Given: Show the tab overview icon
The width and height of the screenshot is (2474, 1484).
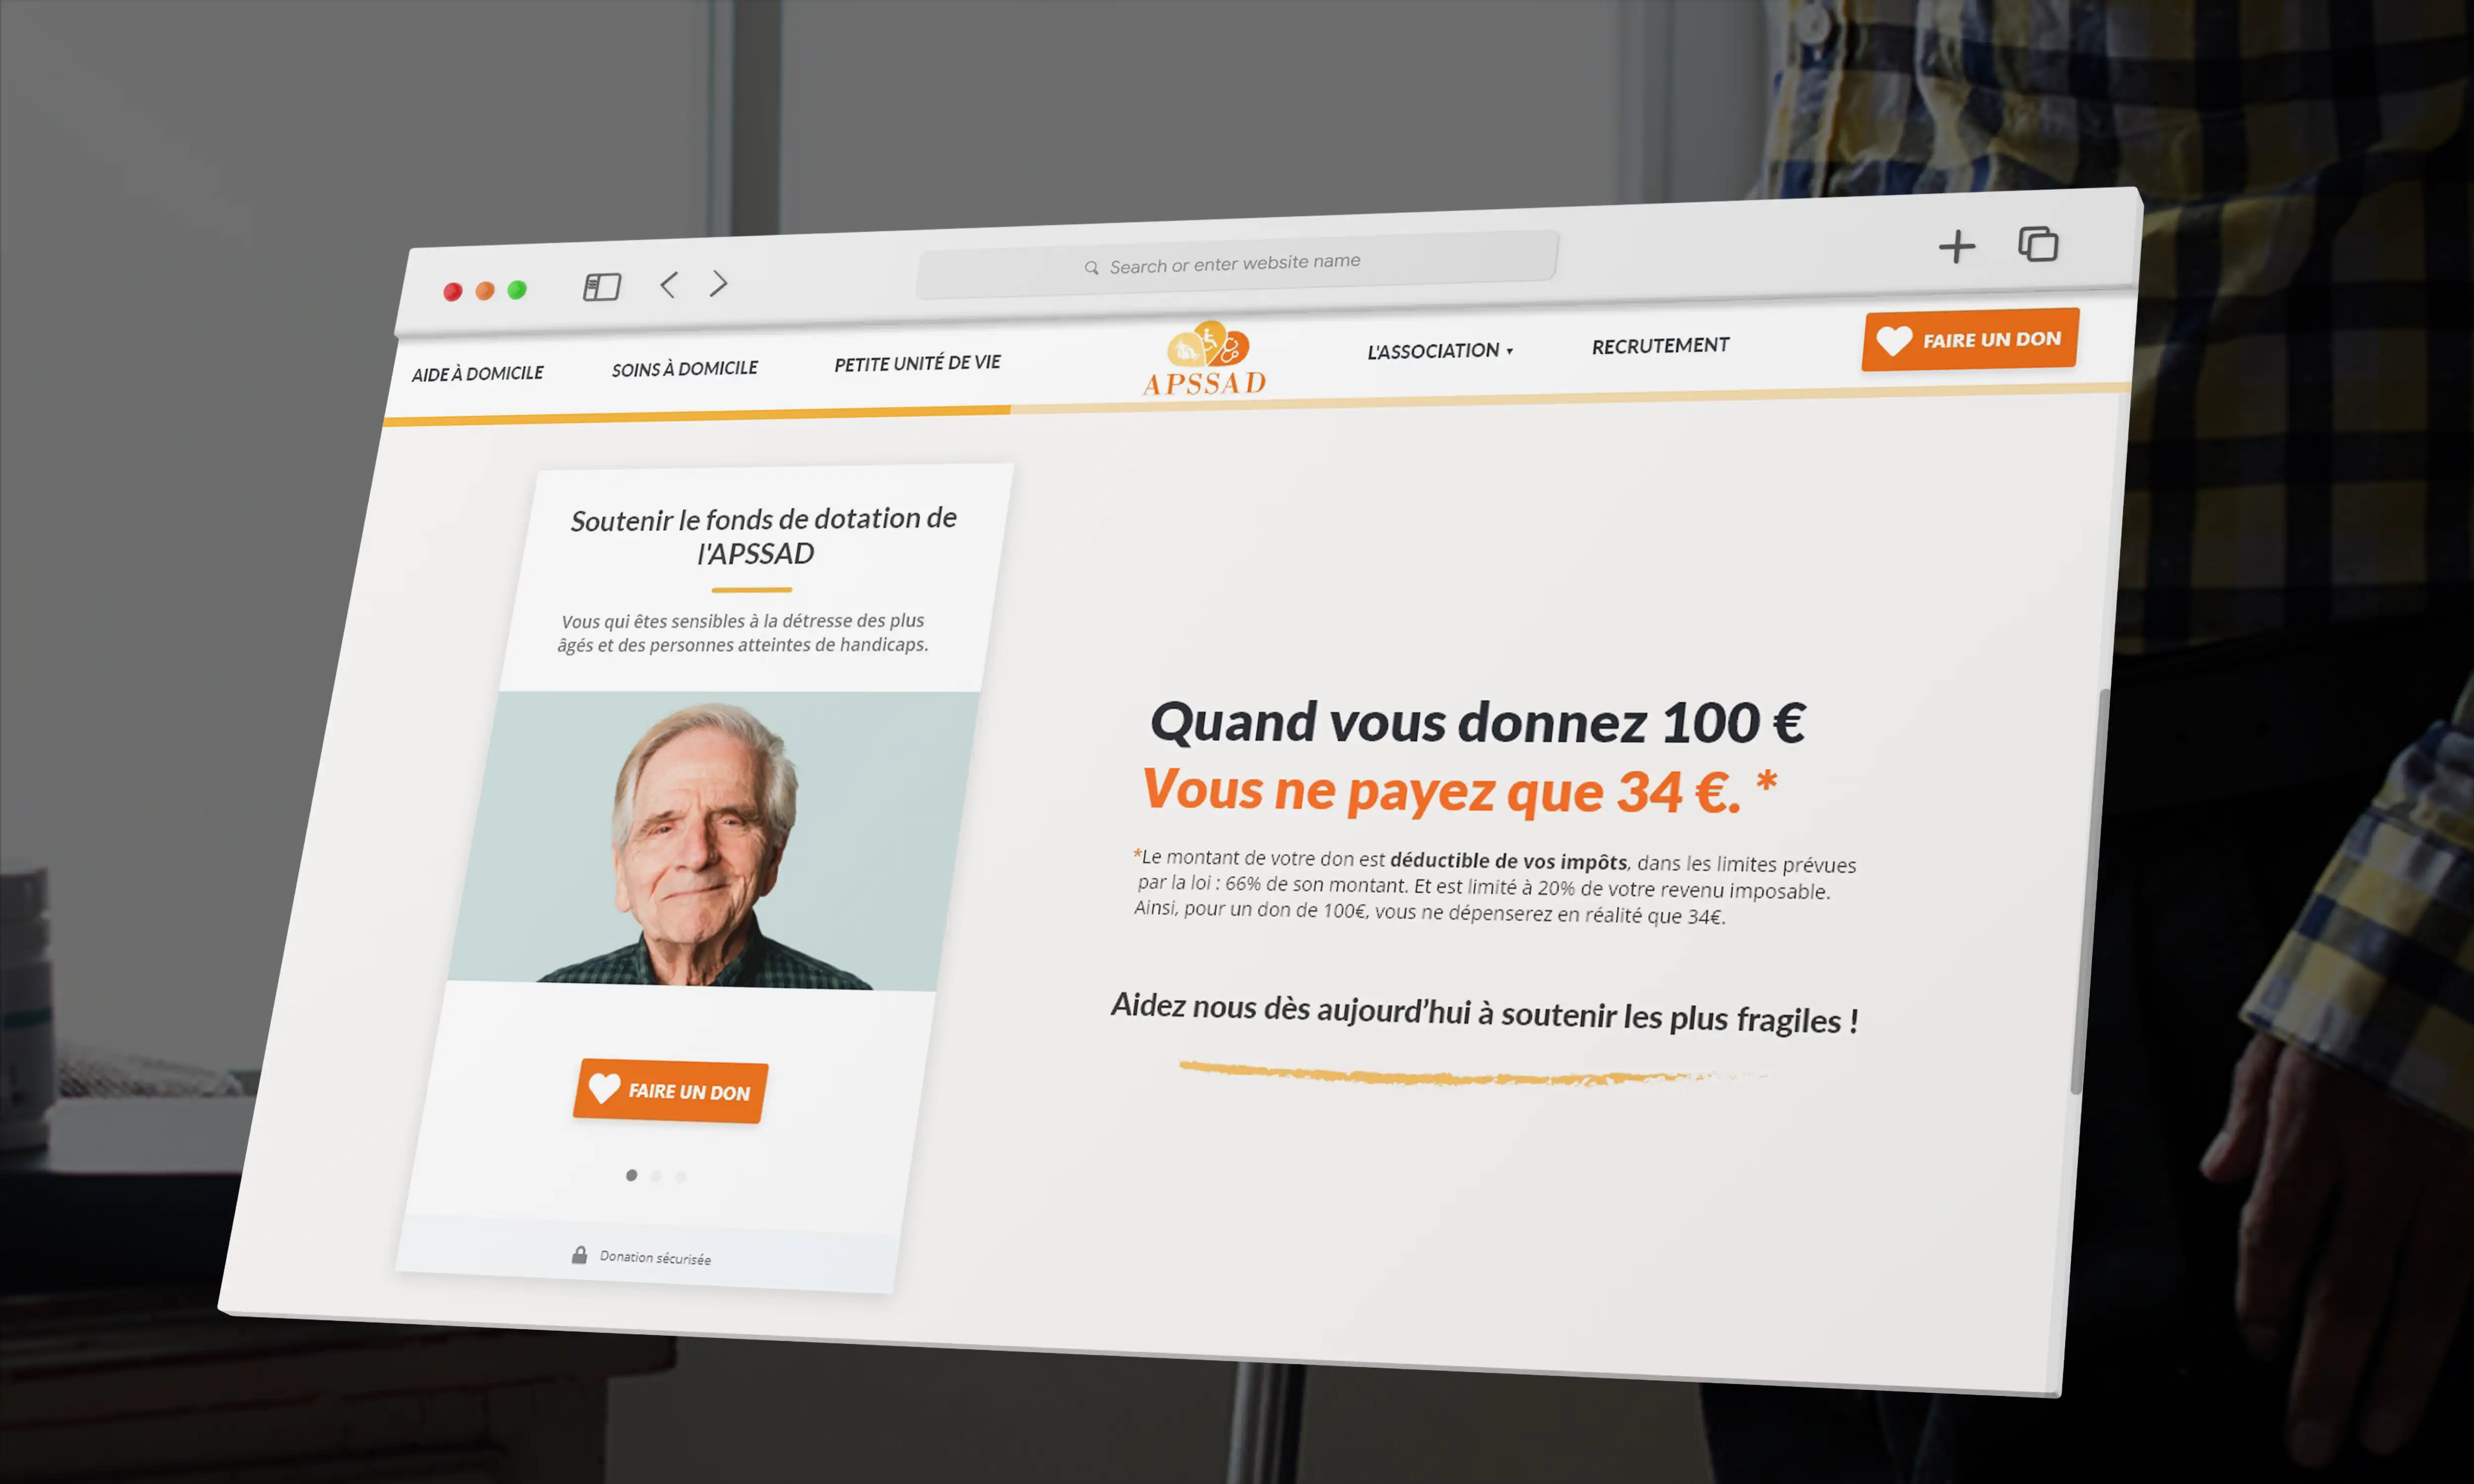Looking at the screenshot, I should coord(2038,244).
